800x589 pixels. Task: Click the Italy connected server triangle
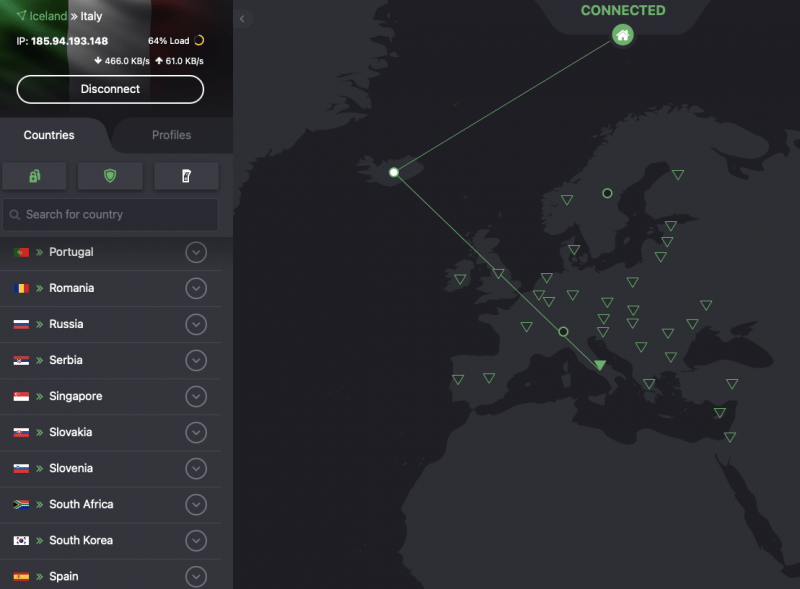(x=600, y=363)
